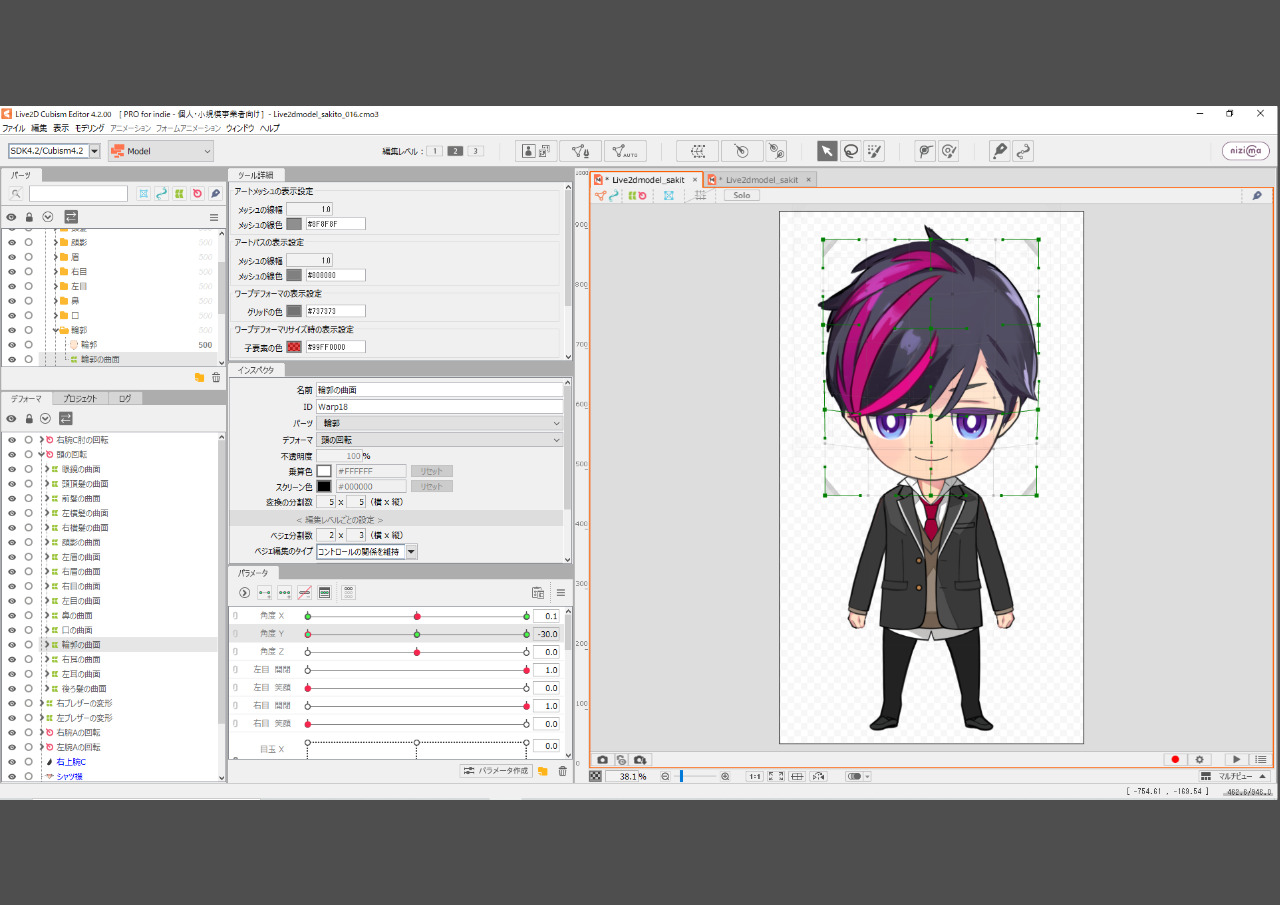The width and height of the screenshot is (1280, 905).
Task: Click the 名前 field in inspector
Action: [439, 390]
